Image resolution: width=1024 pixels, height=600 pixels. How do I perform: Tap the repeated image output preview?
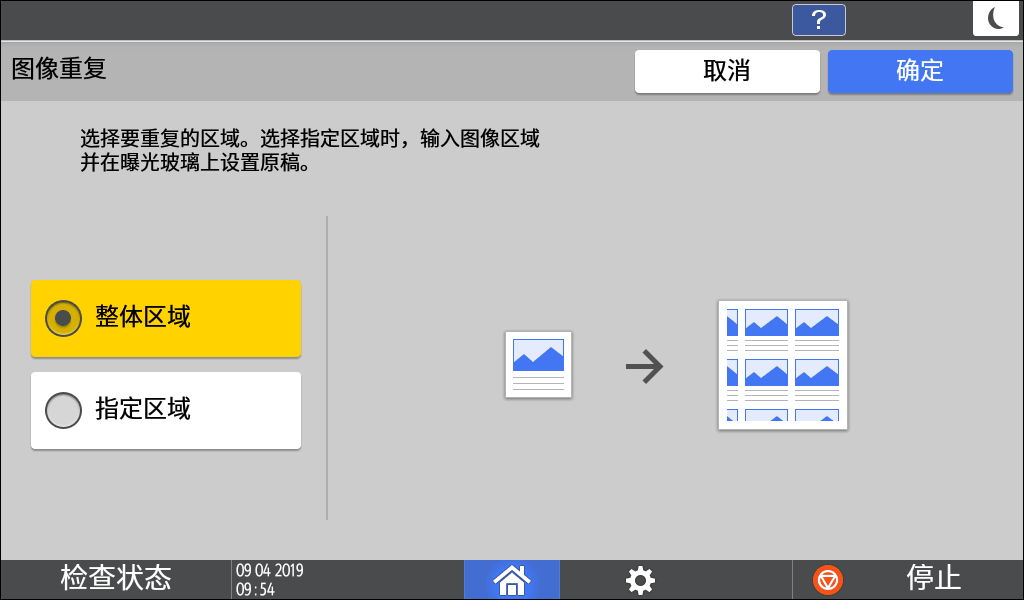tap(782, 364)
